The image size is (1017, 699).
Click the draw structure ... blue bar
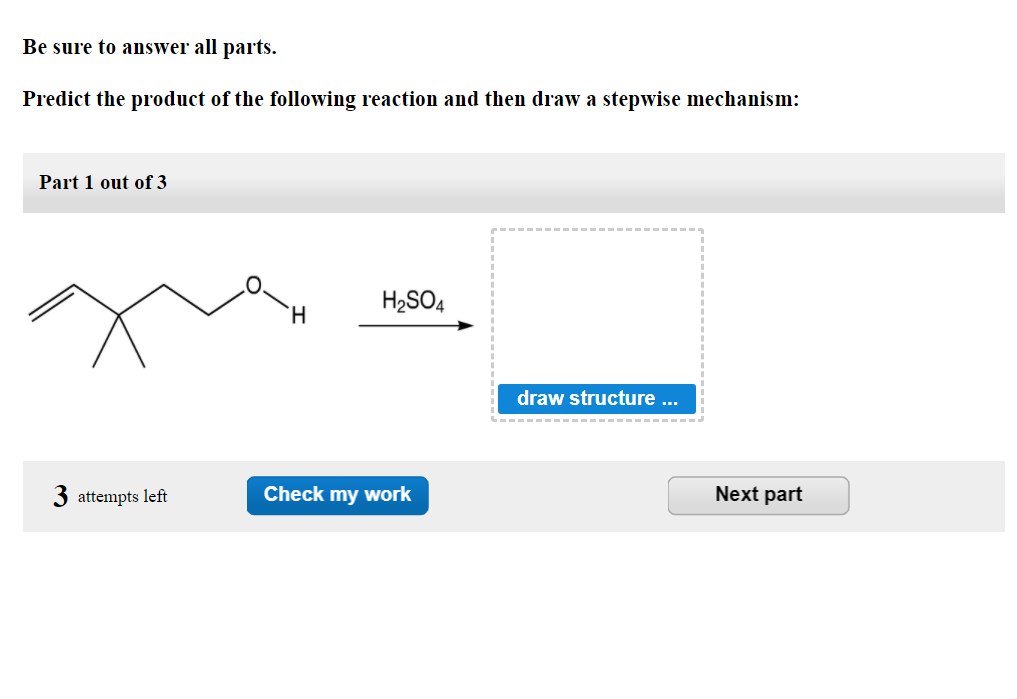point(597,398)
